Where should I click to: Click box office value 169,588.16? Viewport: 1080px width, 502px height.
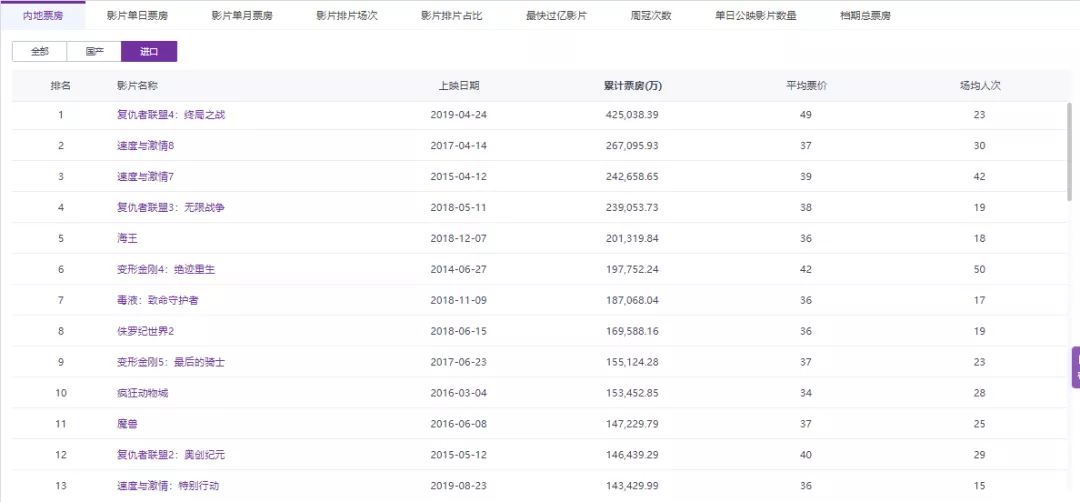click(x=632, y=332)
